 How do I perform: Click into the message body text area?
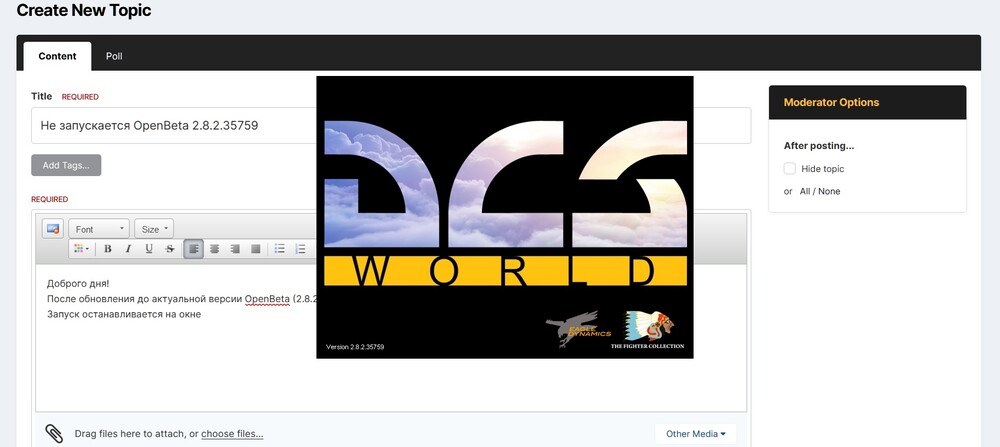(391, 338)
